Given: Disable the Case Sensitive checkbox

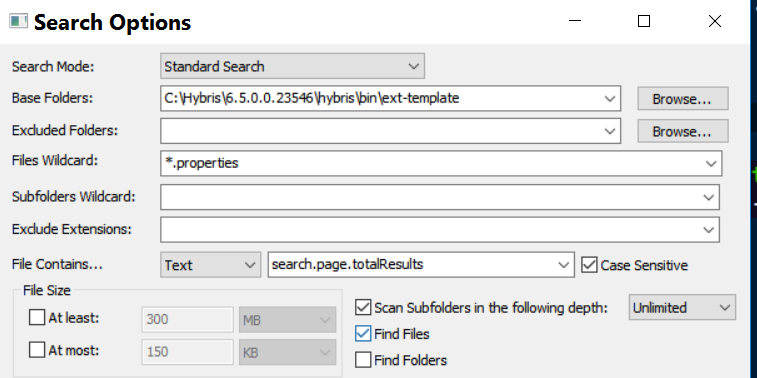Looking at the screenshot, I should tap(589, 265).
